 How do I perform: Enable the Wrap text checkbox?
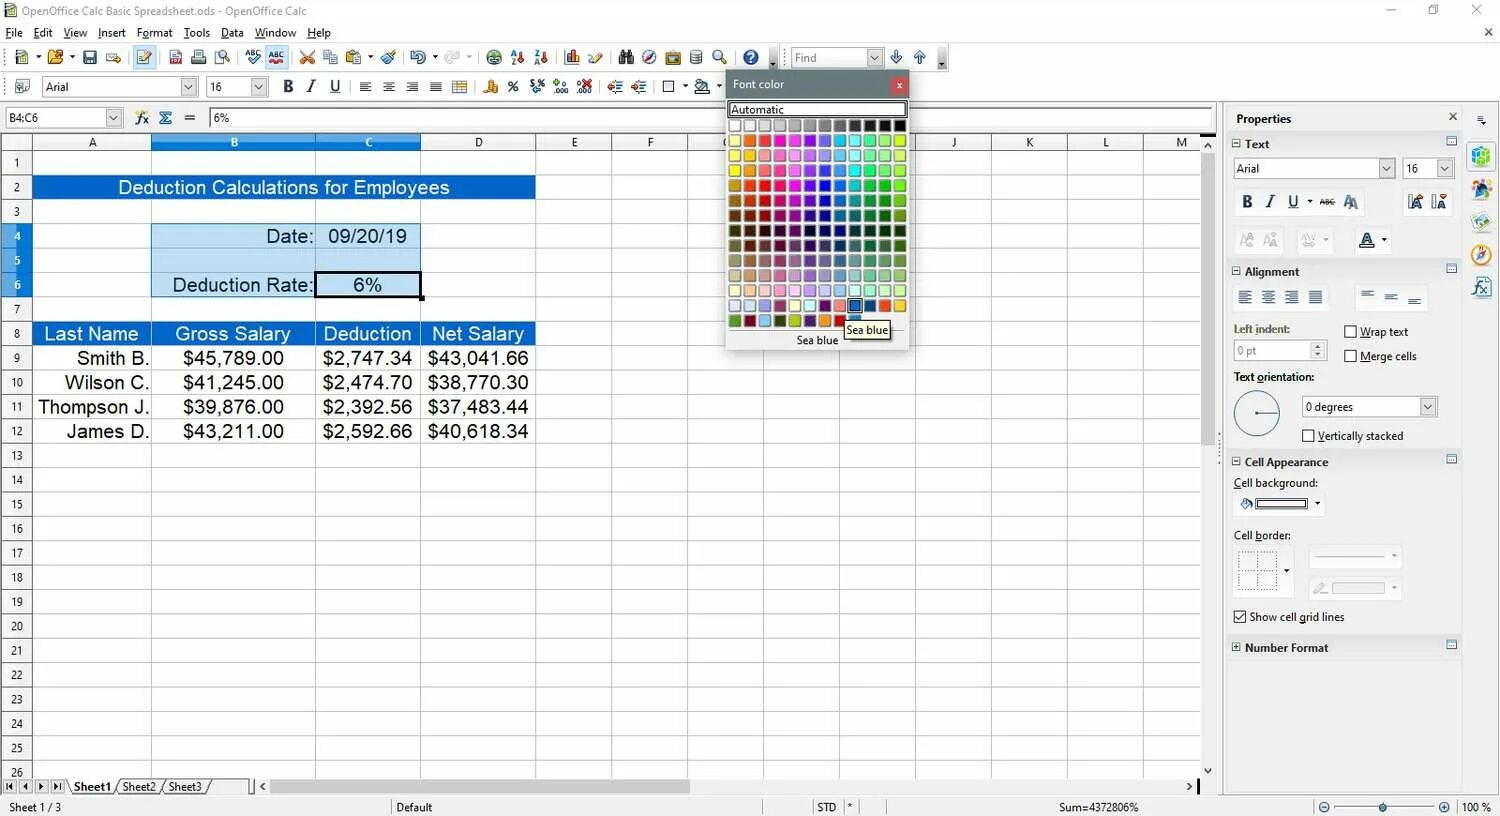click(x=1351, y=332)
